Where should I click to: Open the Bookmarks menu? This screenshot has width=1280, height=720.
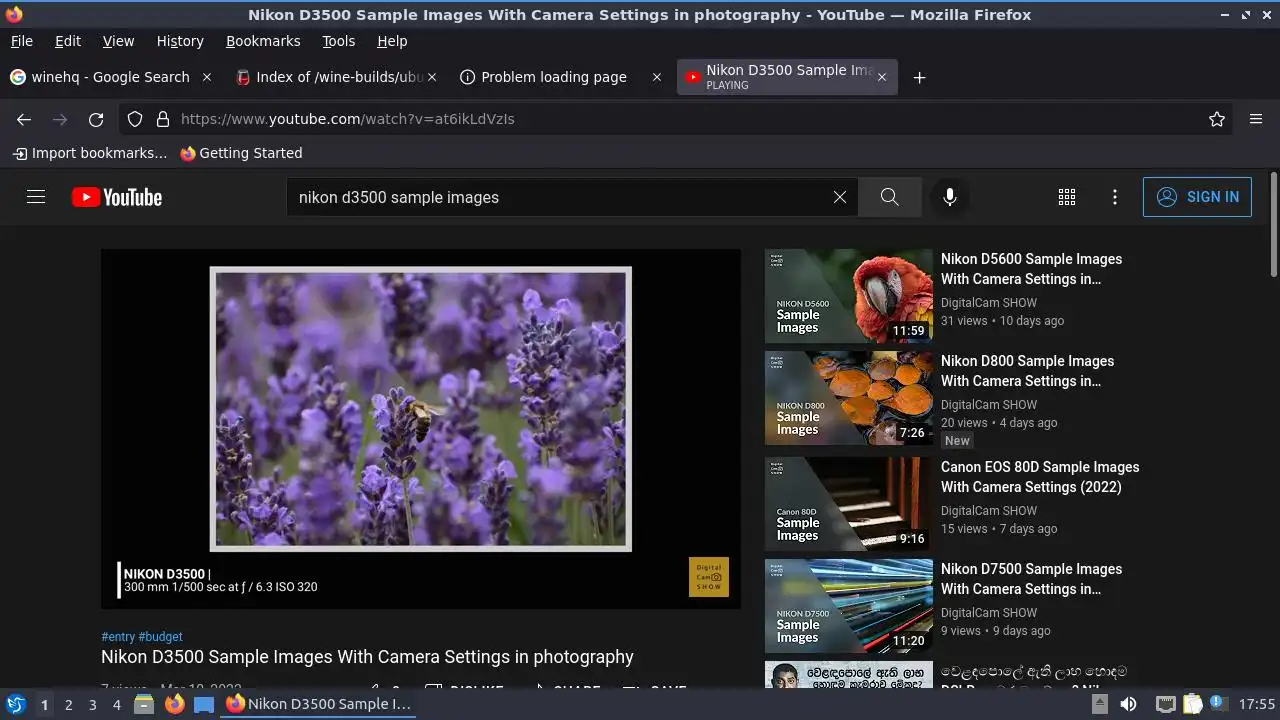coord(263,41)
